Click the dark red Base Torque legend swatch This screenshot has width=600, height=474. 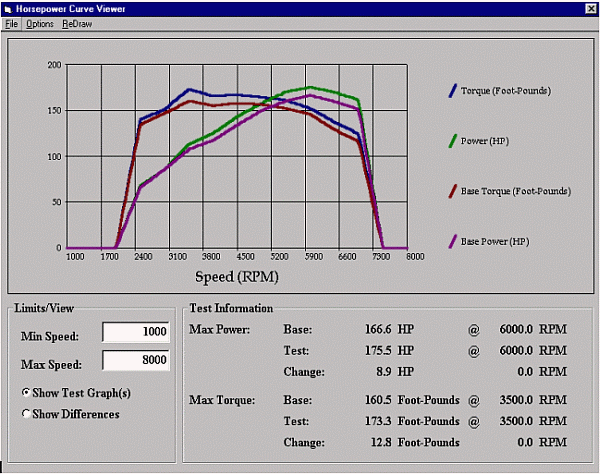(453, 191)
